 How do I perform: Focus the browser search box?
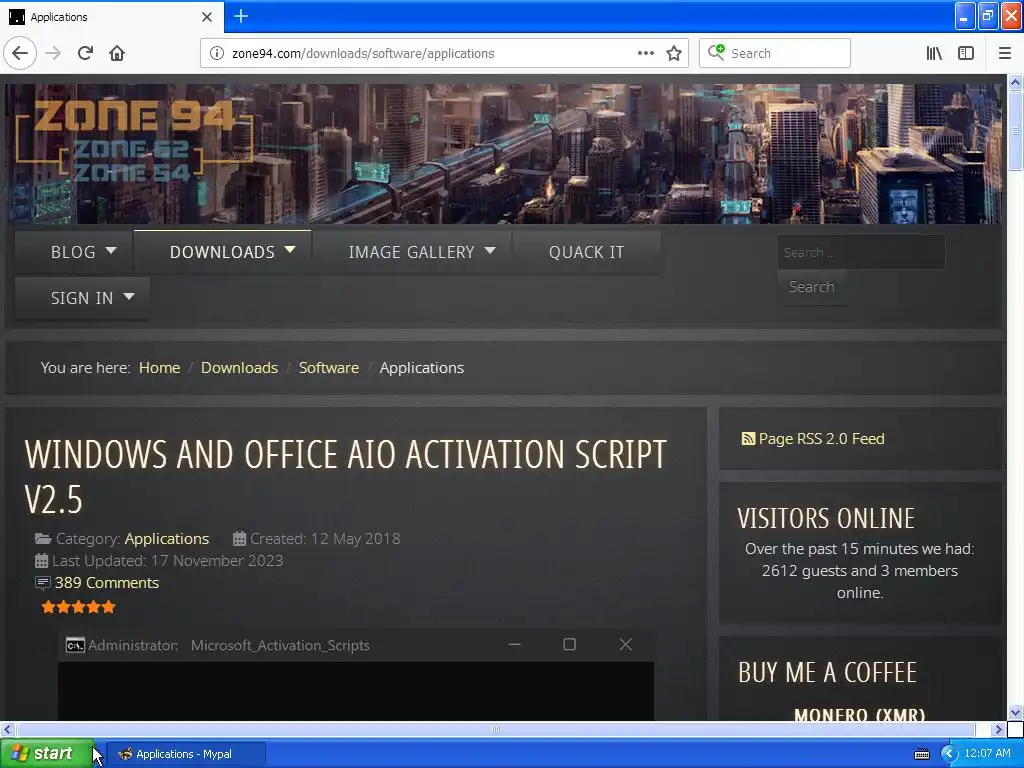(x=775, y=53)
